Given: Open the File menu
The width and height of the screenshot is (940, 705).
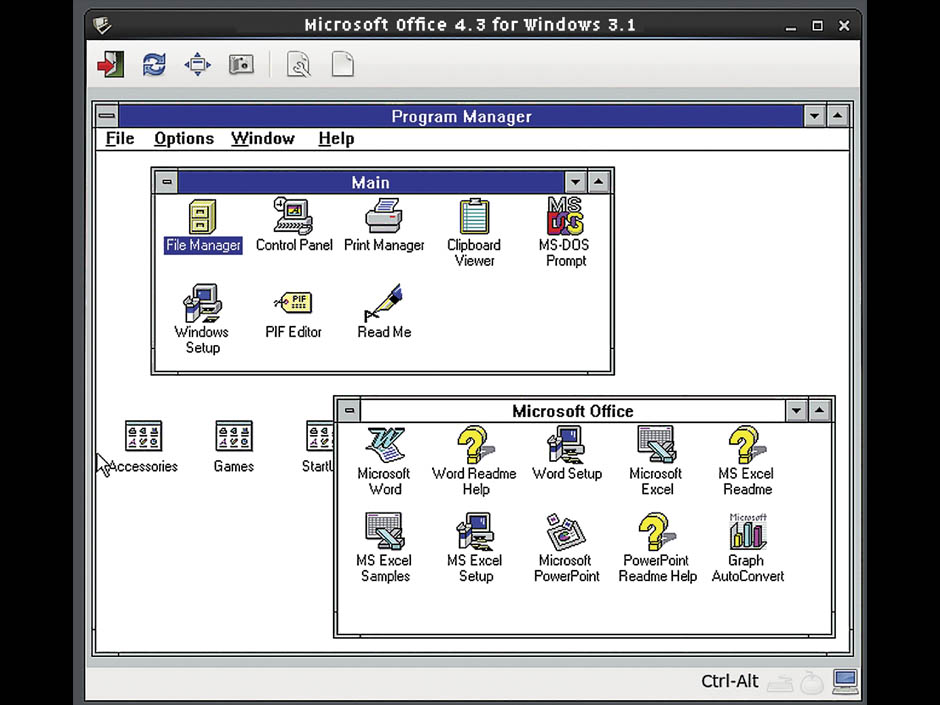Looking at the screenshot, I should [x=120, y=138].
